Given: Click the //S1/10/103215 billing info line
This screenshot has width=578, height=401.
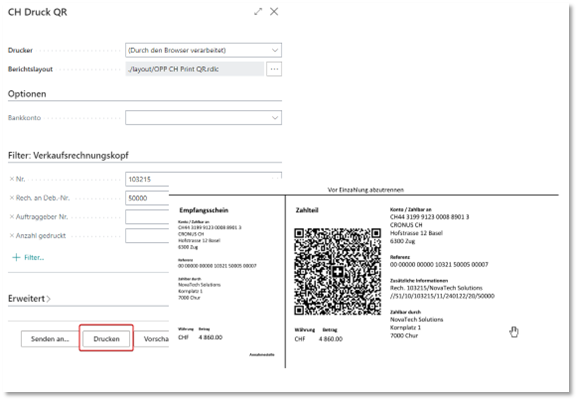Looking at the screenshot, I should pyautogui.click(x=442, y=296).
